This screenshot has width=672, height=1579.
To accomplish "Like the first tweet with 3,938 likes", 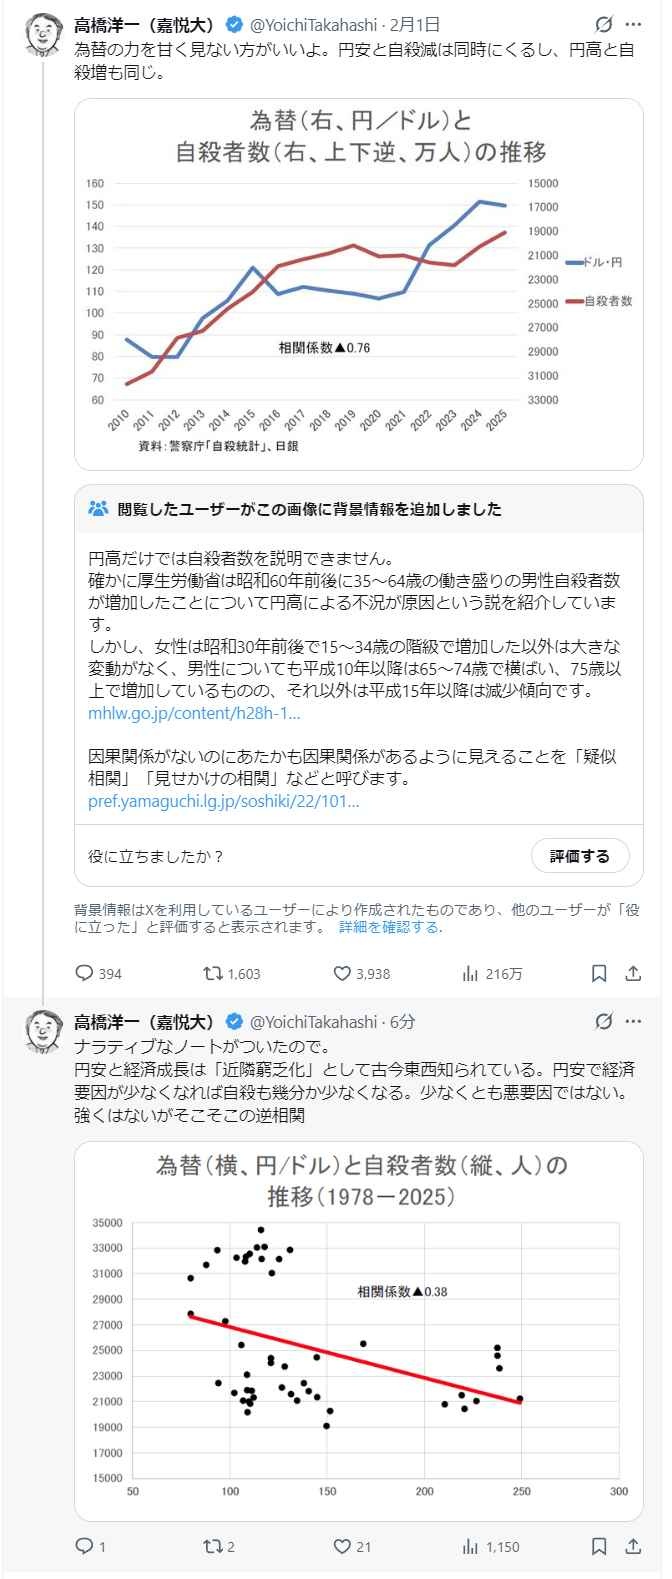I will 342,973.
